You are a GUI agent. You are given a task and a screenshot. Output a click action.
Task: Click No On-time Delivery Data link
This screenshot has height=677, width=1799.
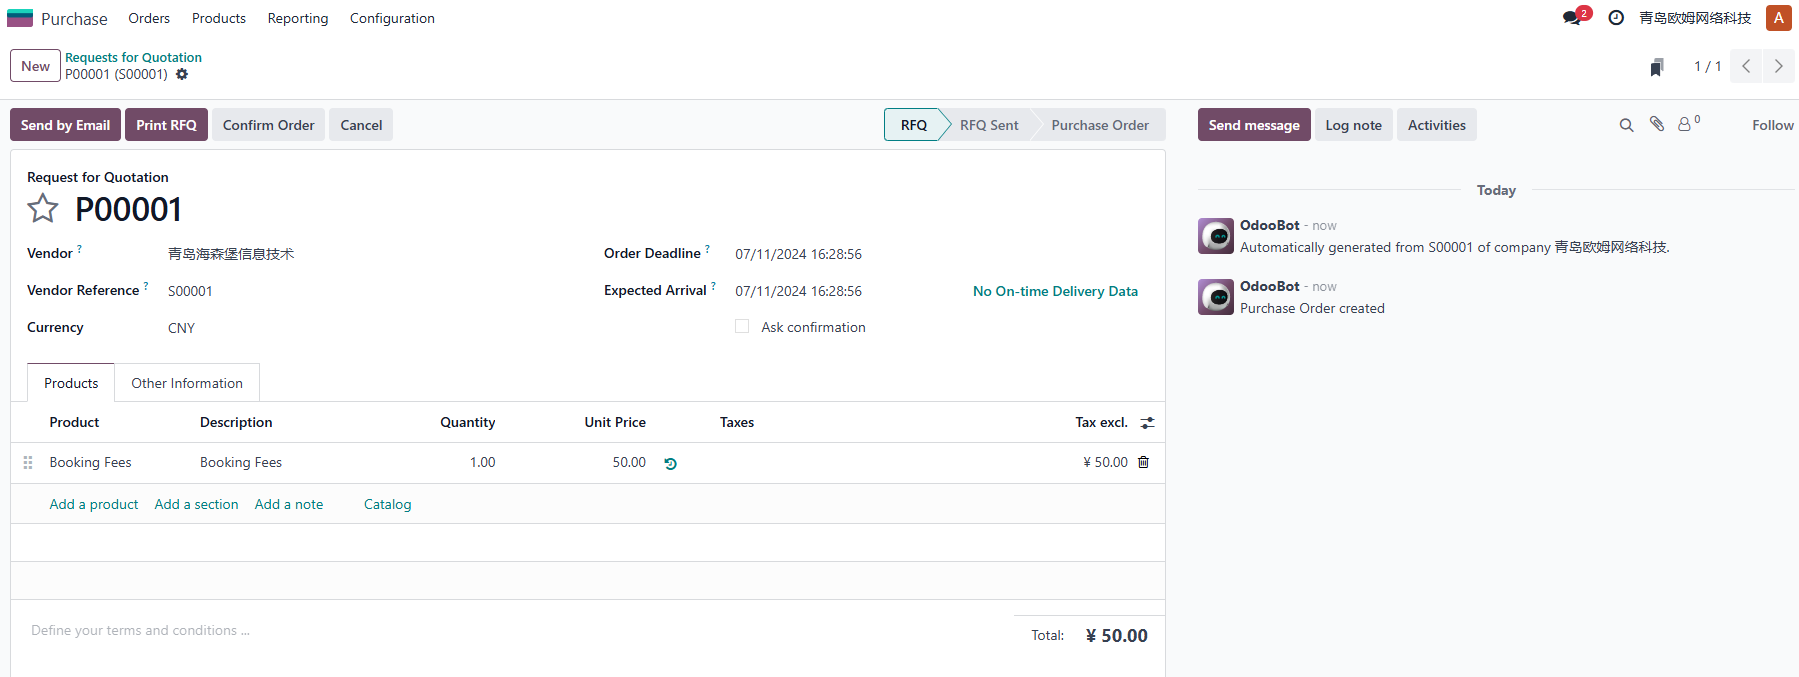click(x=1055, y=291)
